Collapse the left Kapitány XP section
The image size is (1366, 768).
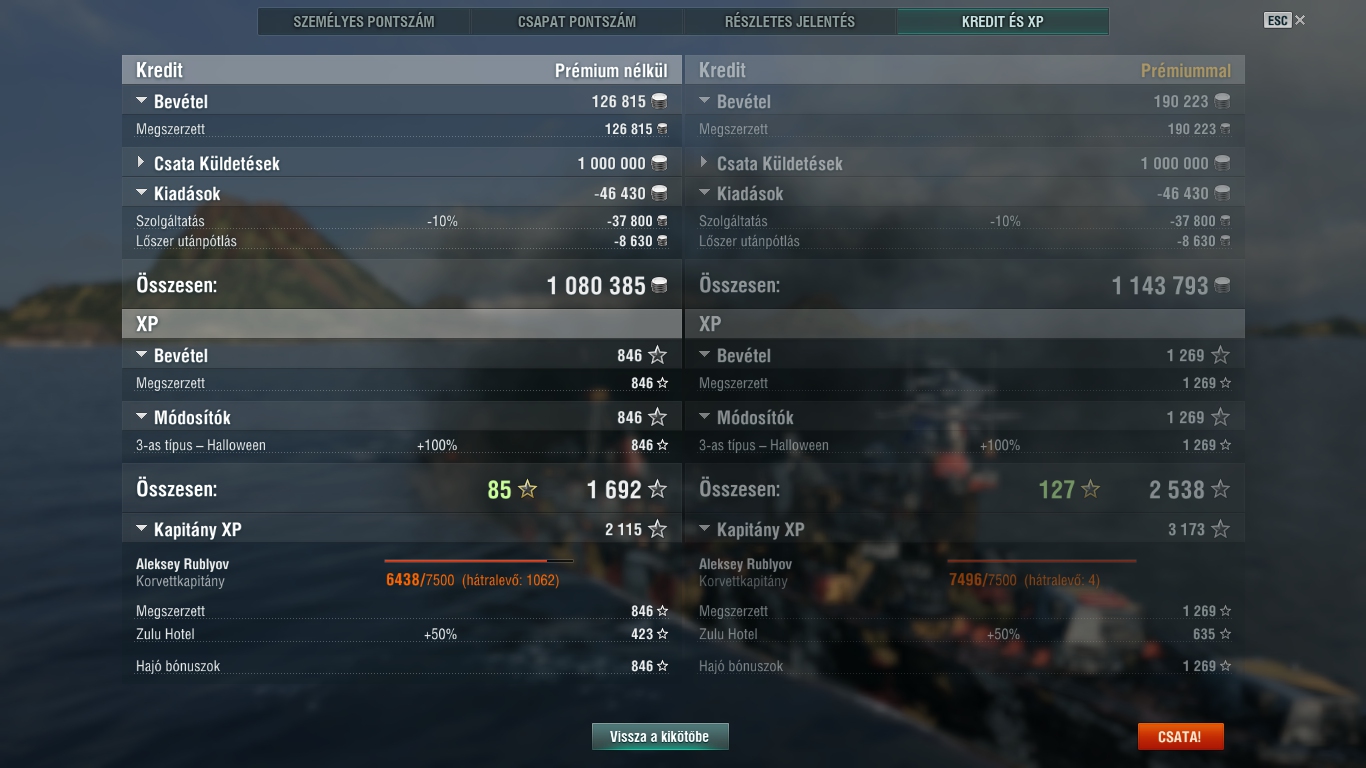141,529
